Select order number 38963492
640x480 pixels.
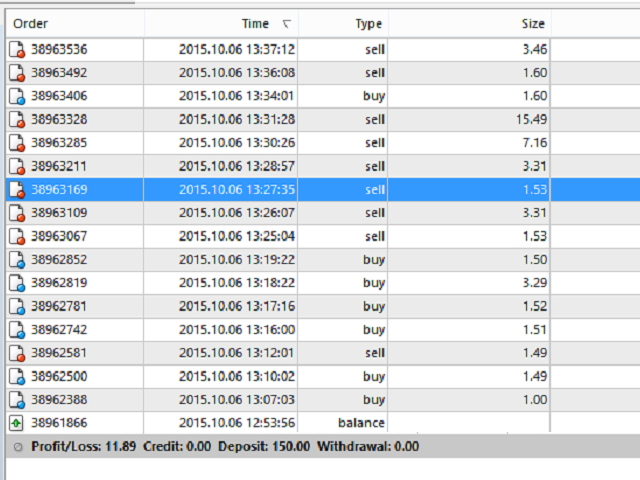tap(59, 73)
